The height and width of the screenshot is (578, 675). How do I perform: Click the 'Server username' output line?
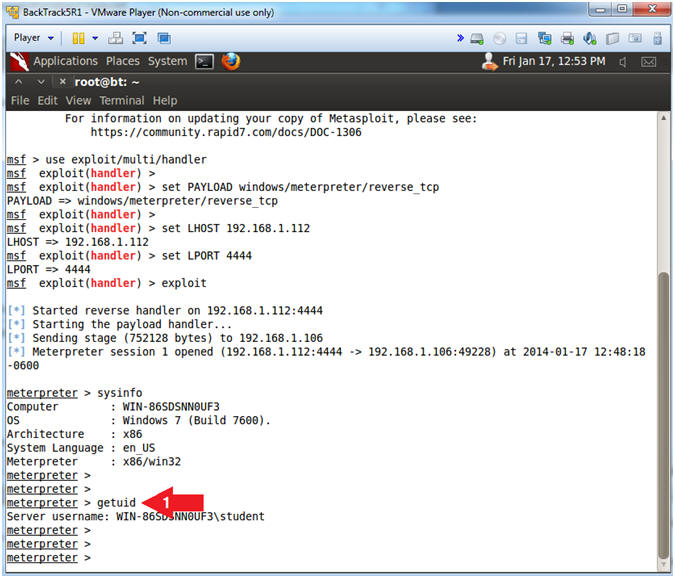pyautogui.click(x=136, y=516)
